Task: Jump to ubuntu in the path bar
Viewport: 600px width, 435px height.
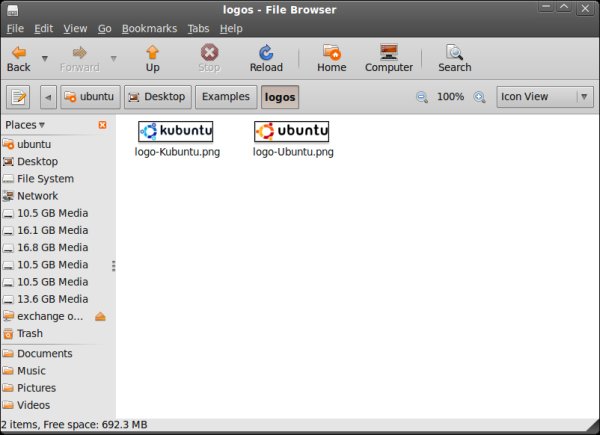Action: [90, 97]
